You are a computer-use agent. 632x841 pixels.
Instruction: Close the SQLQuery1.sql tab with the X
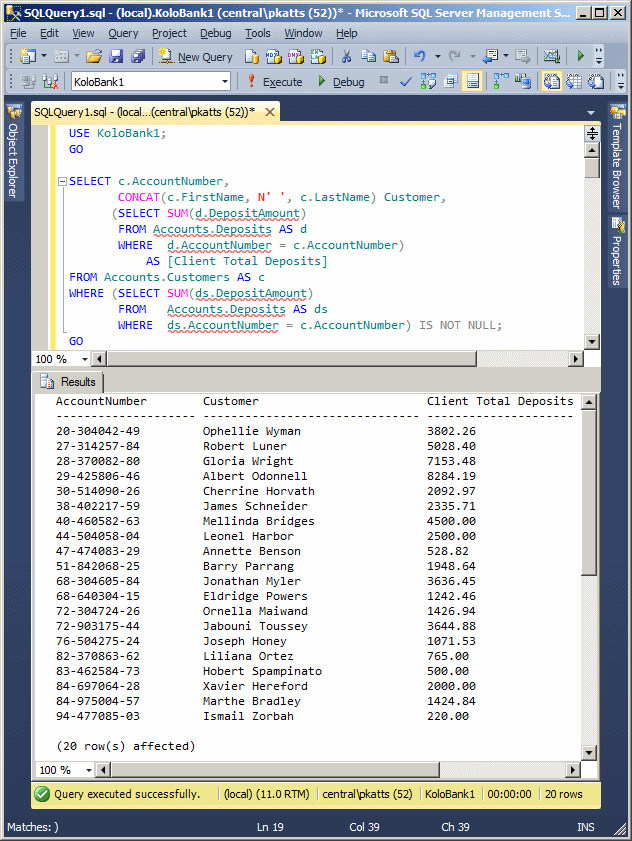[x=270, y=112]
